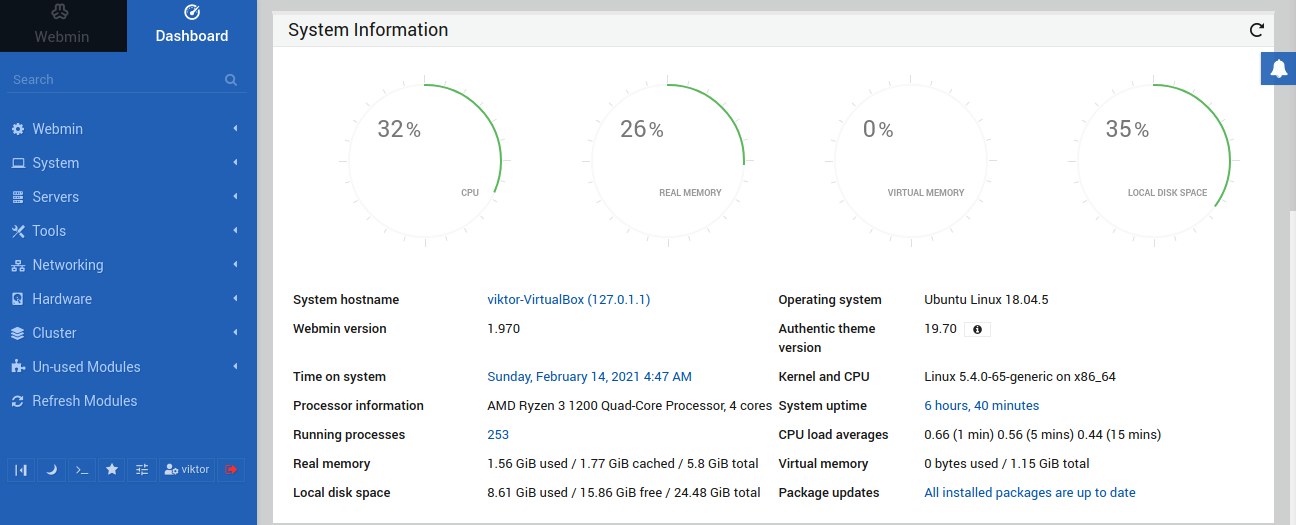1296x525 pixels.
Task: Click the system time link Sunday, February 14
Action: [589, 377]
